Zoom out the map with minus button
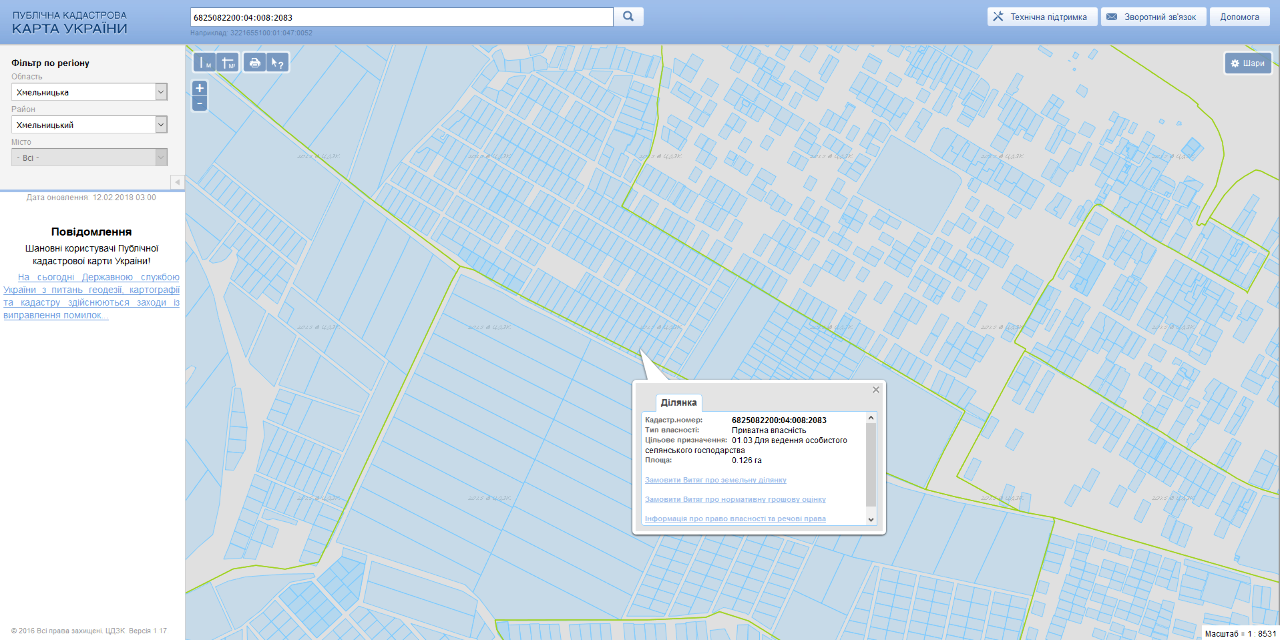This screenshot has width=1280, height=640. [200, 103]
